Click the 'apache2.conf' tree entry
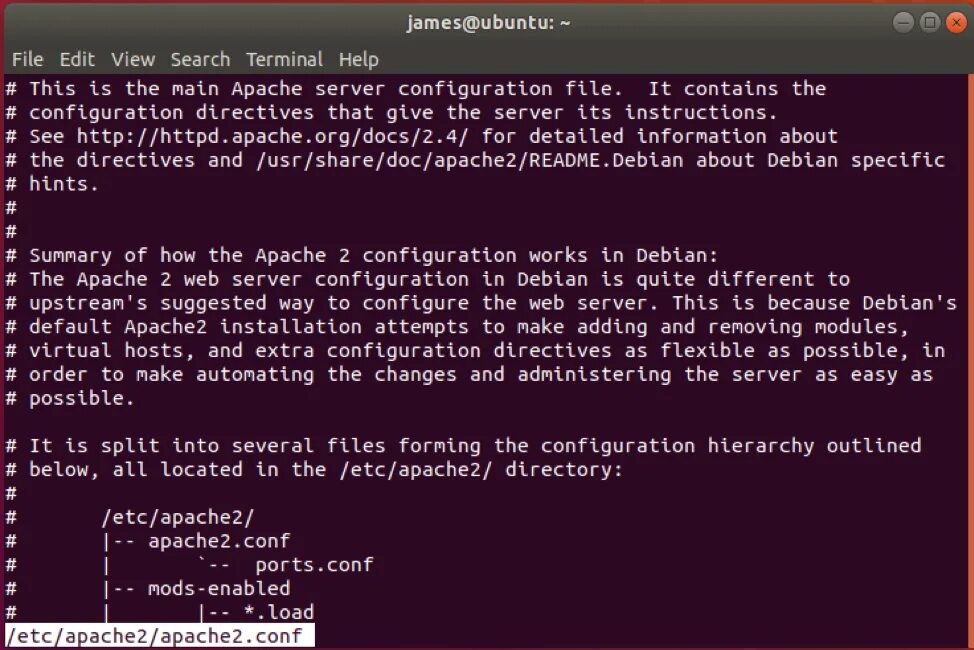The image size is (974, 650). coord(219,541)
